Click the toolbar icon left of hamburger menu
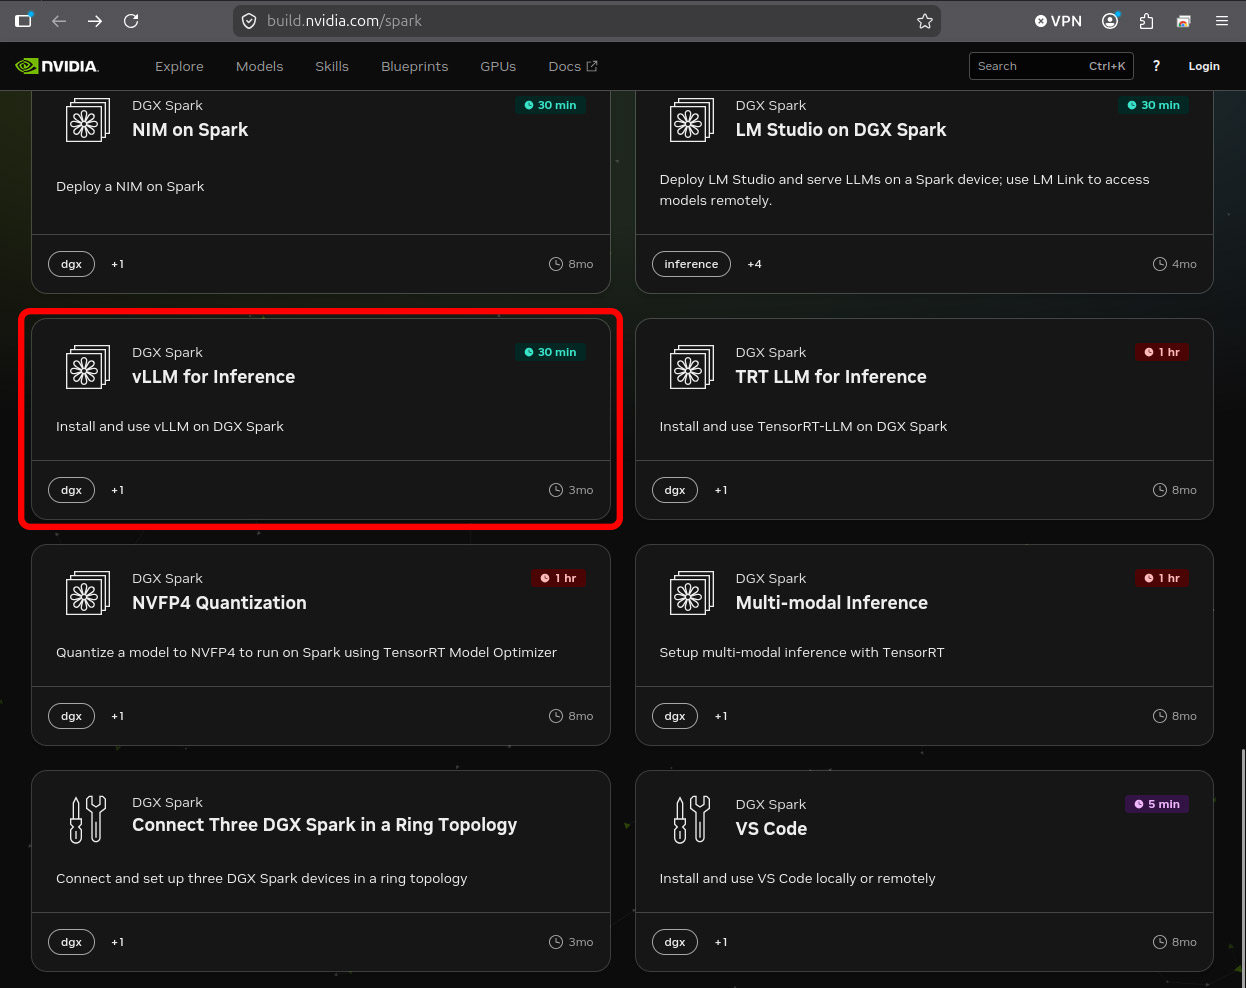This screenshot has height=988, width=1246. pyautogui.click(x=1184, y=21)
